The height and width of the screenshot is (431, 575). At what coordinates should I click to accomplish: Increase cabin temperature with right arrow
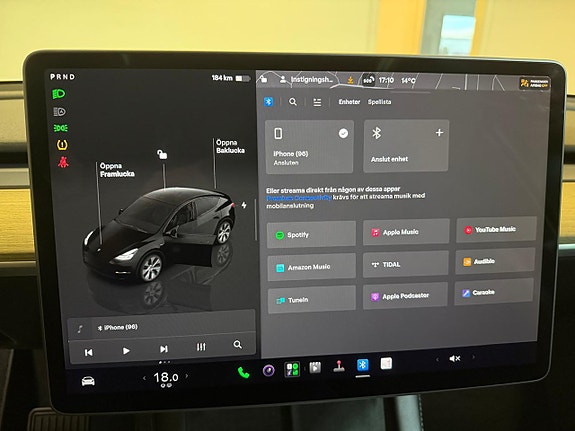click(x=187, y=376)
